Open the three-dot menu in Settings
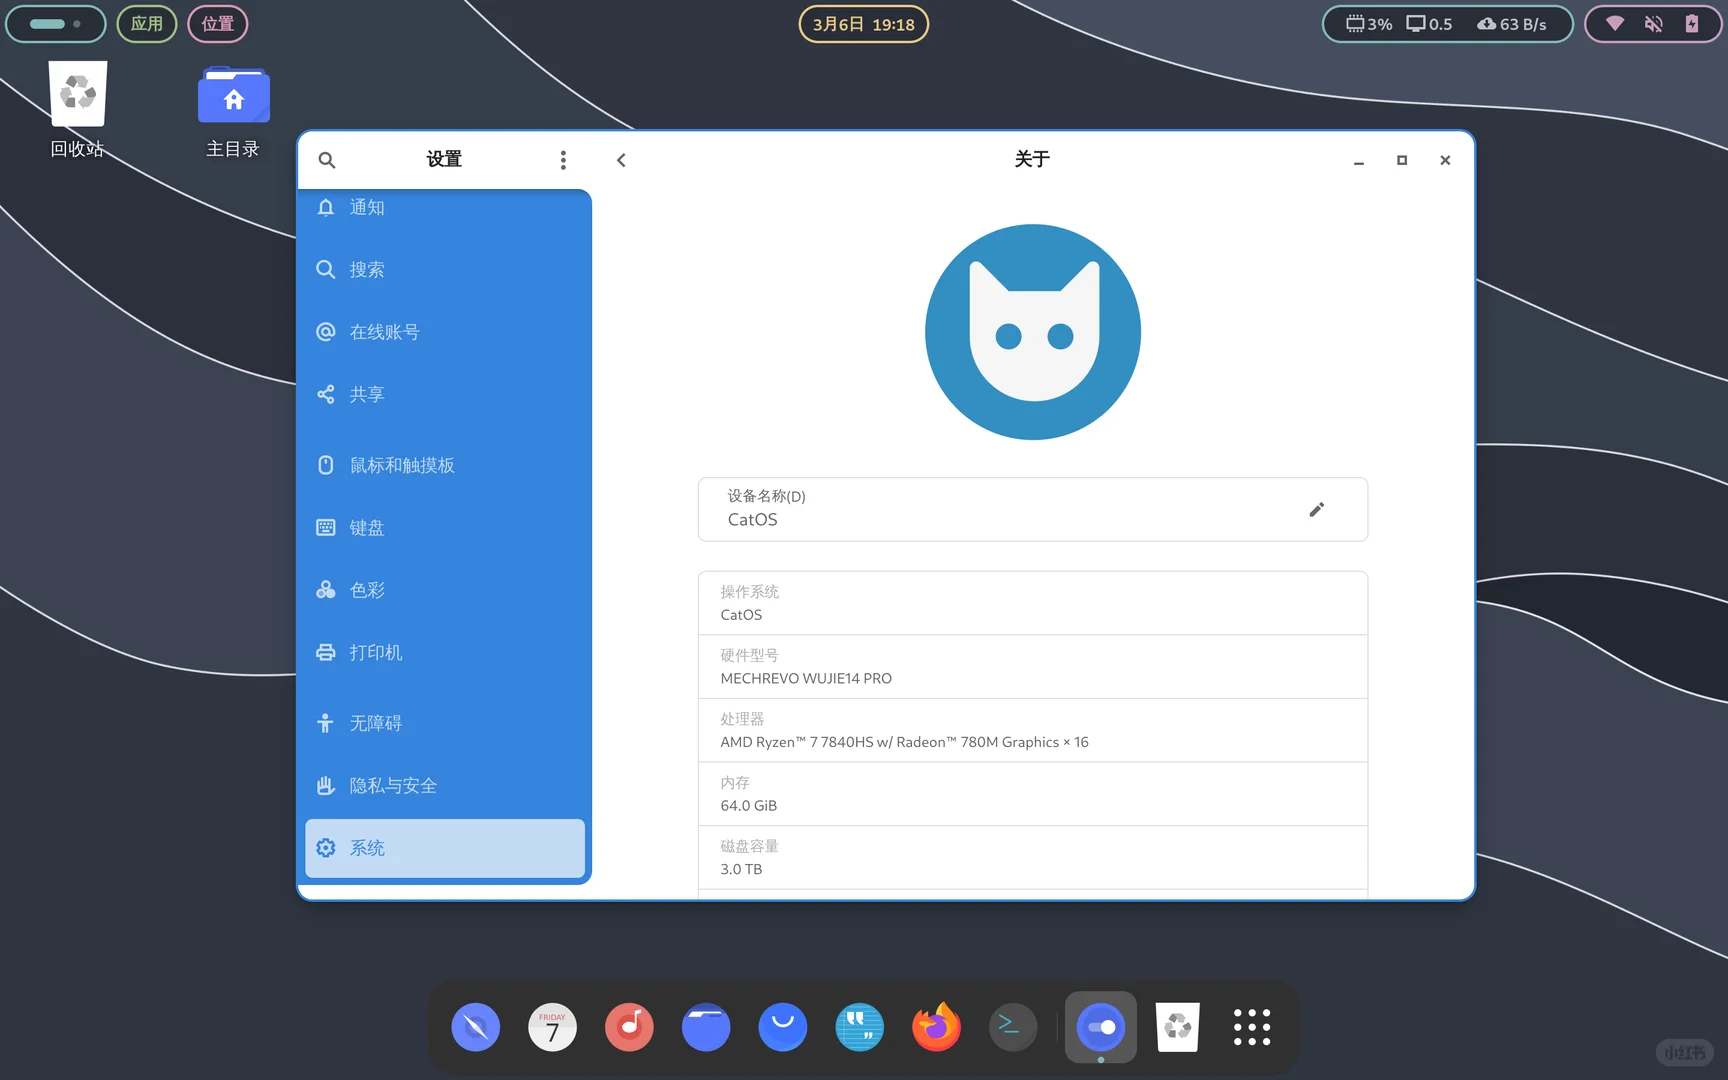 (563, 159)
